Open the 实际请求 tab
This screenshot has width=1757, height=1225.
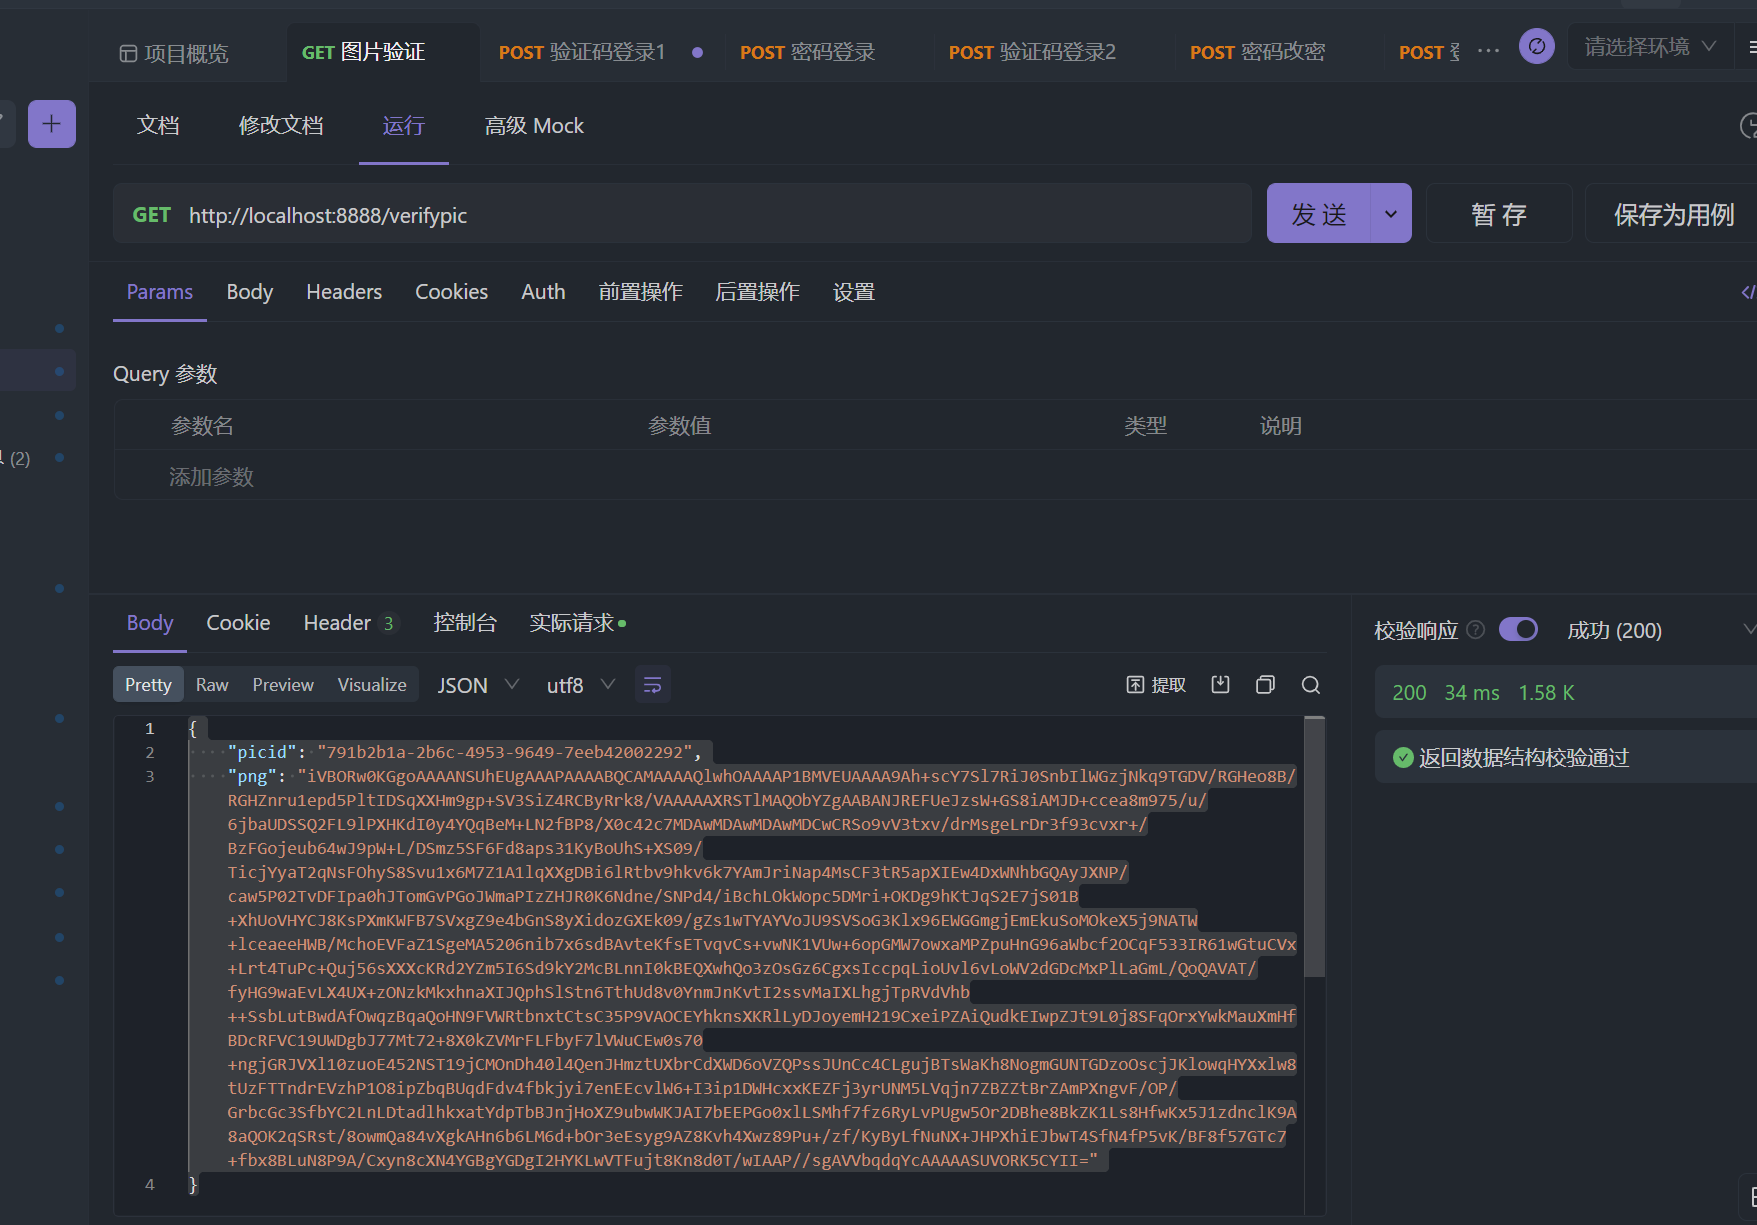[577, 623]
